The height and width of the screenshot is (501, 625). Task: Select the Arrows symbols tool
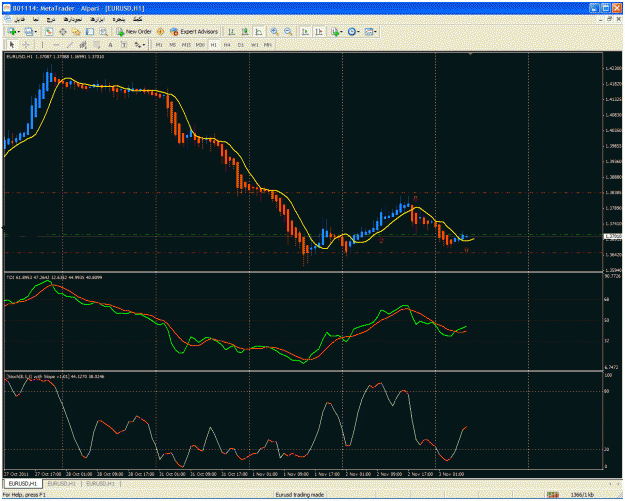coord(138,45)
